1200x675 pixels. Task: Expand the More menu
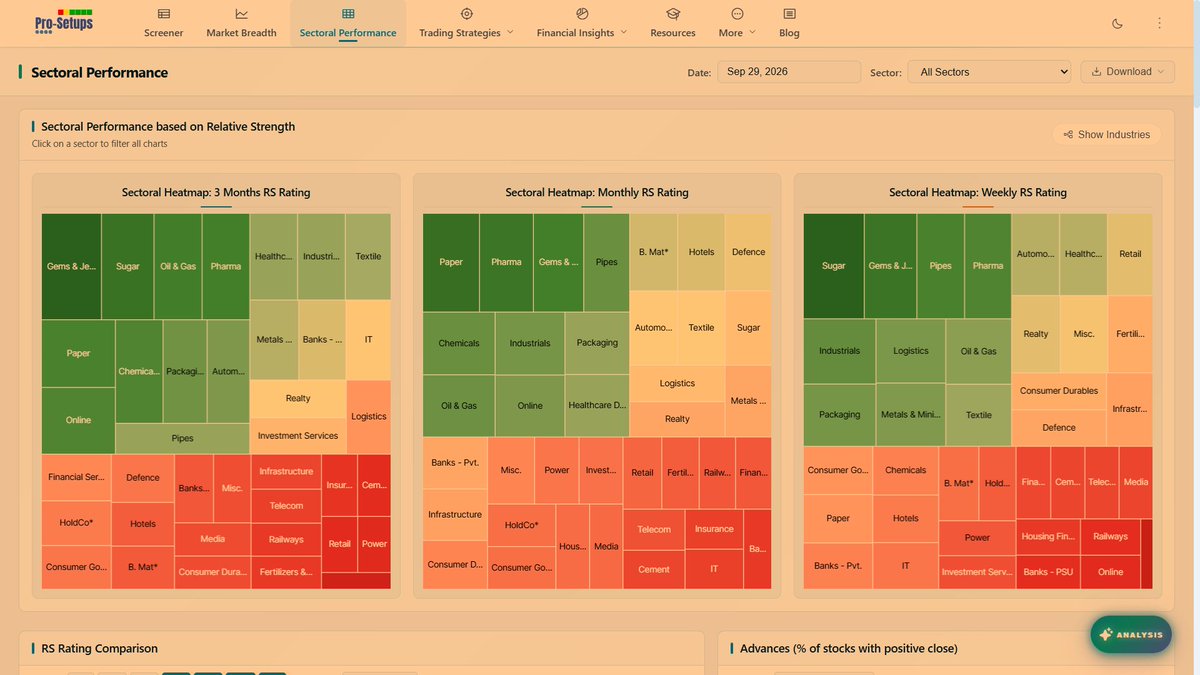737,23
